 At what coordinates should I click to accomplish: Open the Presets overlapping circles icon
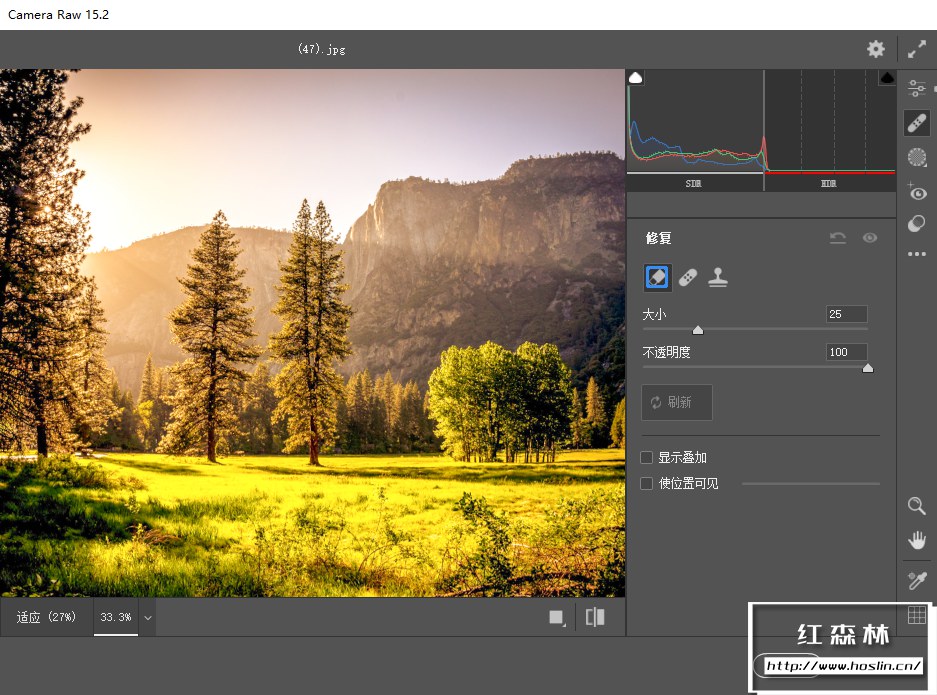[x=917, y=223]
